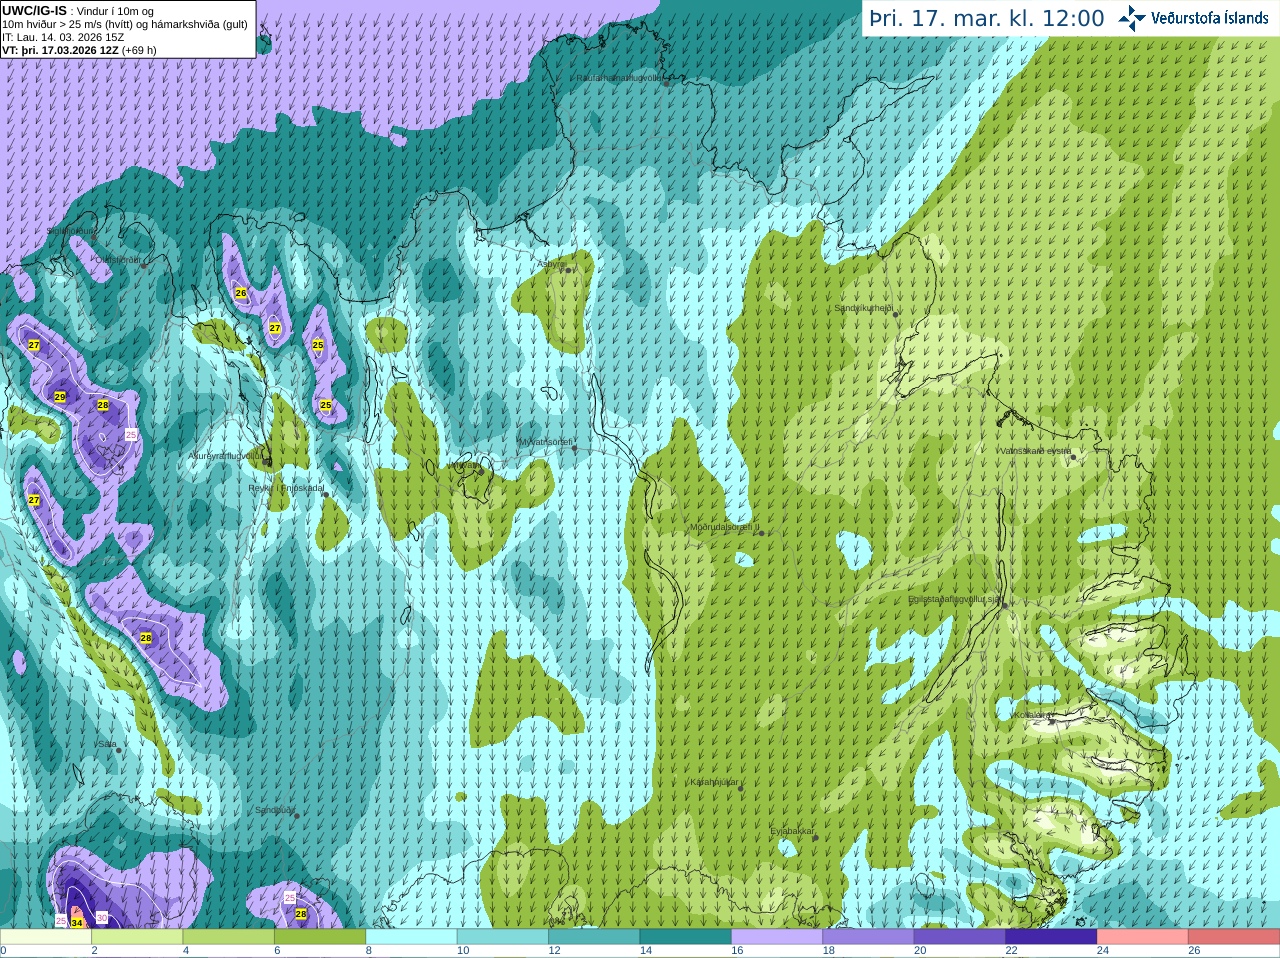Image resolution: width=1280 pixels, height=958 pixels.
Task: Select the date header Þri. 17. mar. kl. 12:00
Action: click(x=986, y=18)
